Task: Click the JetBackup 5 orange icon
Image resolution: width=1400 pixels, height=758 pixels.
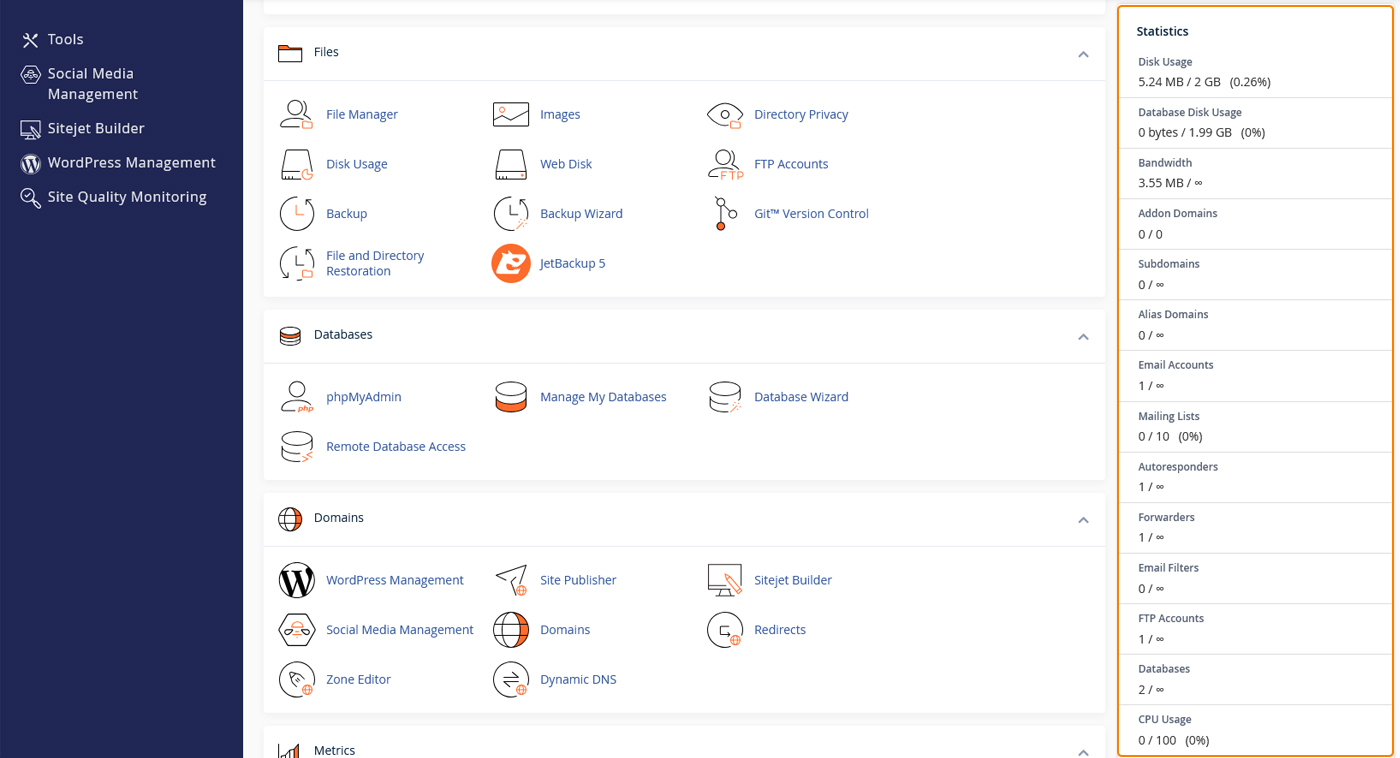Action: [511, 264]
